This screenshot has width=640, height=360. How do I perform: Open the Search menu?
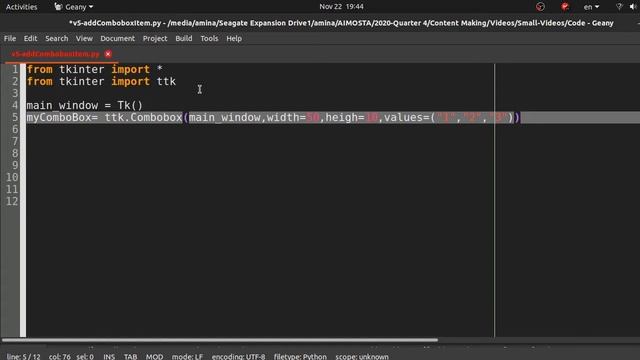57,38
